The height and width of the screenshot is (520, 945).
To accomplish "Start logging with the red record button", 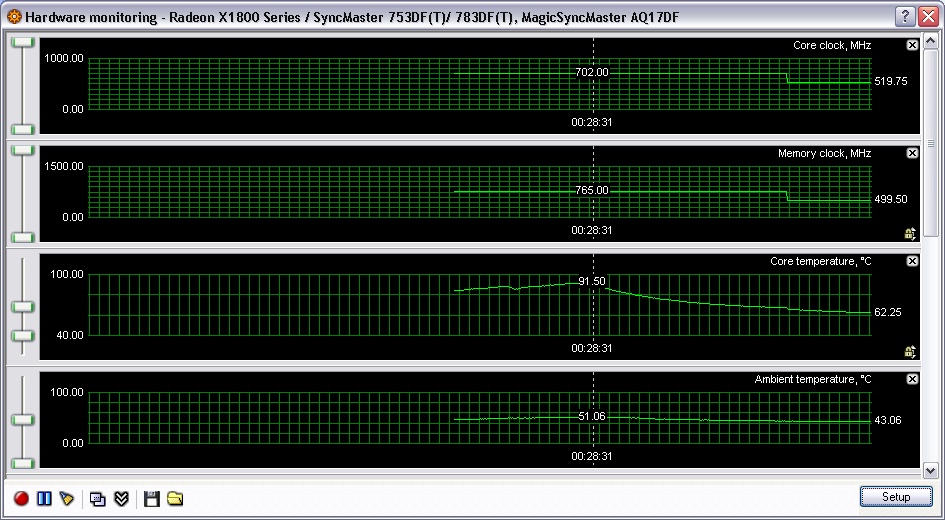I will click(22, 498).
